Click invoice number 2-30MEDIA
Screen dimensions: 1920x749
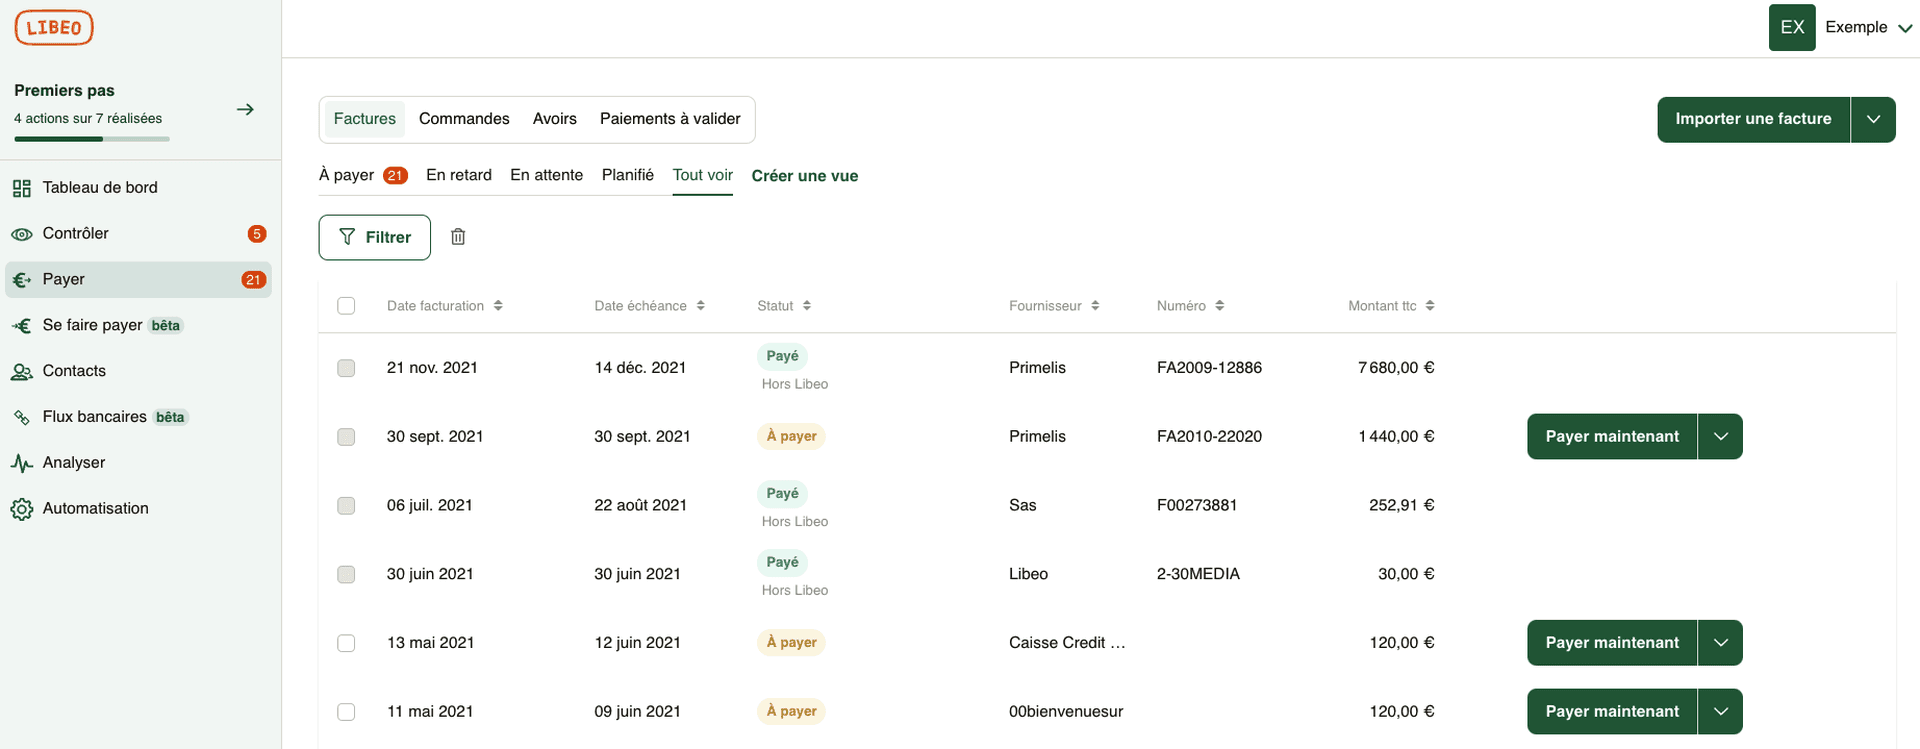[x=1198, y=575]
